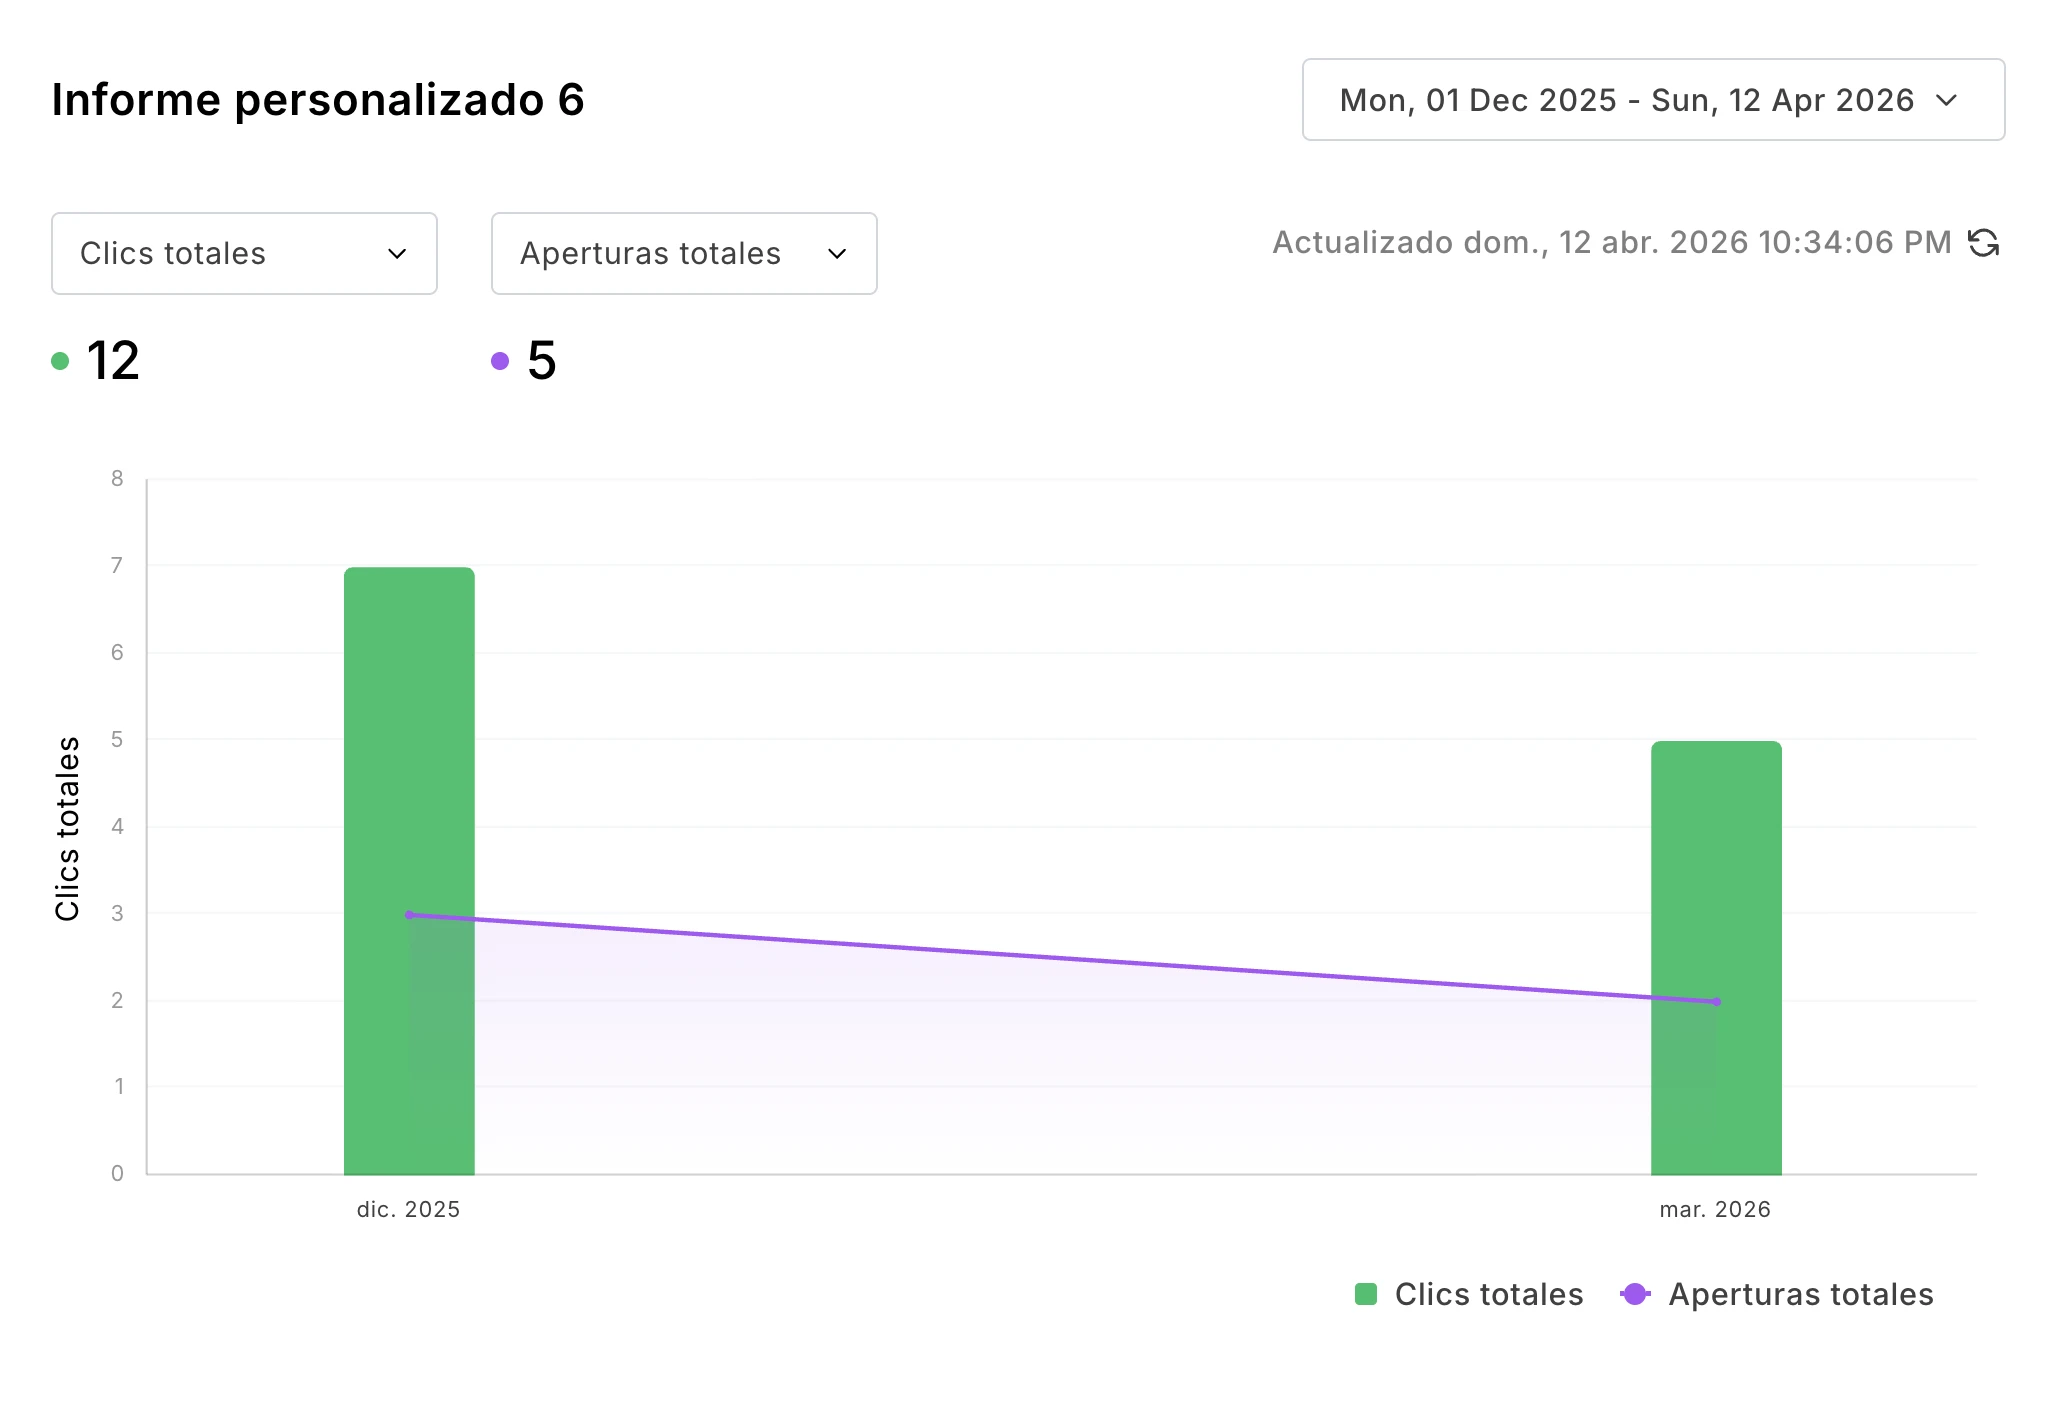Click the green dot beside the value 12
Image resolution: width=2050 pixels, height=1408 pixels.
pos(61,360)
